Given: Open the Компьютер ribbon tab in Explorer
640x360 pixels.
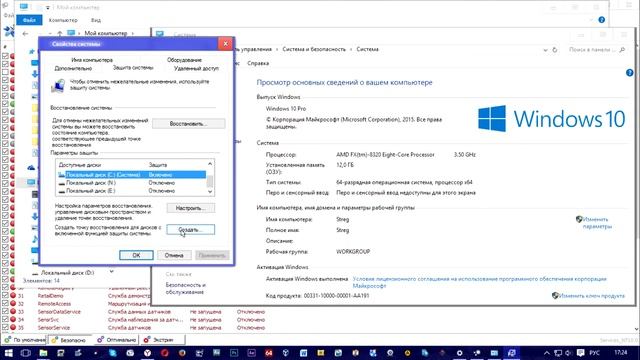Looking at the screenshot, I should [63, 20].
